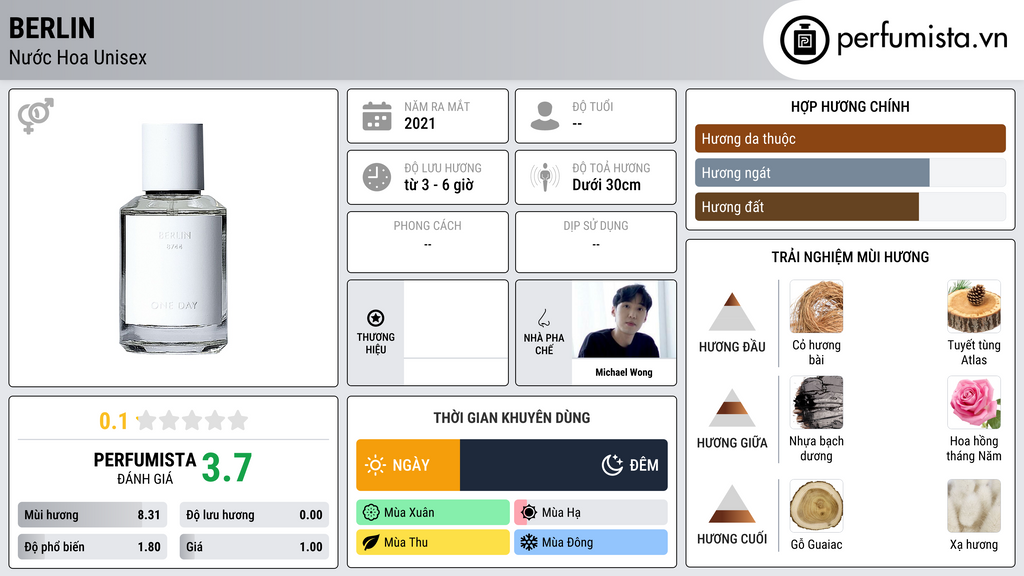Select the Ngày orange time segment
This screenshot has height=576, width=1024.
(408, 465)
